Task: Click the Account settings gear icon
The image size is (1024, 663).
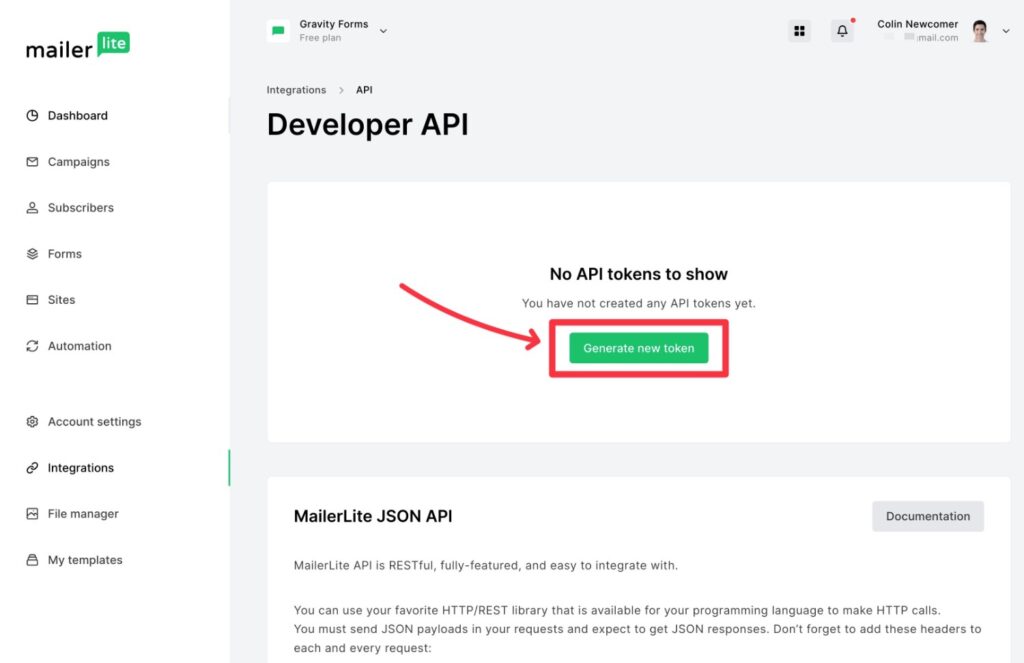Action: click(x=32, y=422)
